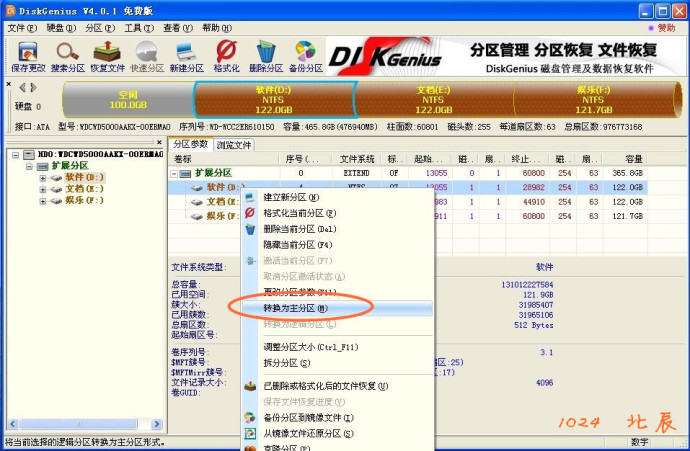Screen dimensions: 690x451
Task: Choose 转换为主分区(M) from context menu
Action: click(x=338, y=308)
